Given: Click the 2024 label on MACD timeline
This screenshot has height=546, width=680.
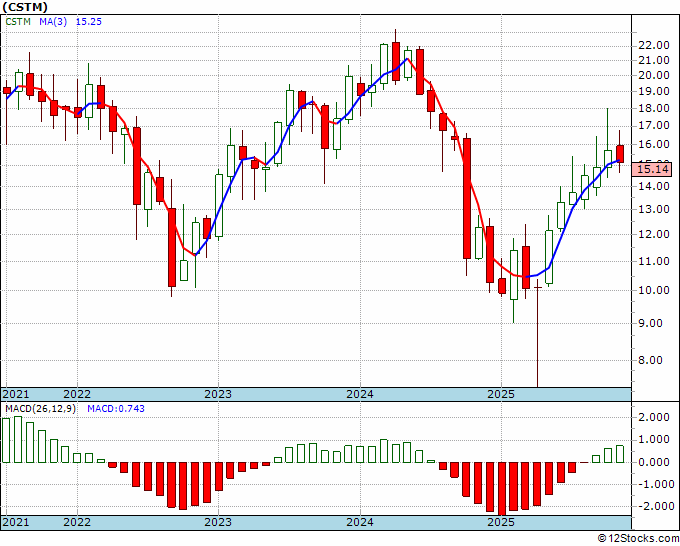Looking at the screenshot, I should click(x=360, y=522).
